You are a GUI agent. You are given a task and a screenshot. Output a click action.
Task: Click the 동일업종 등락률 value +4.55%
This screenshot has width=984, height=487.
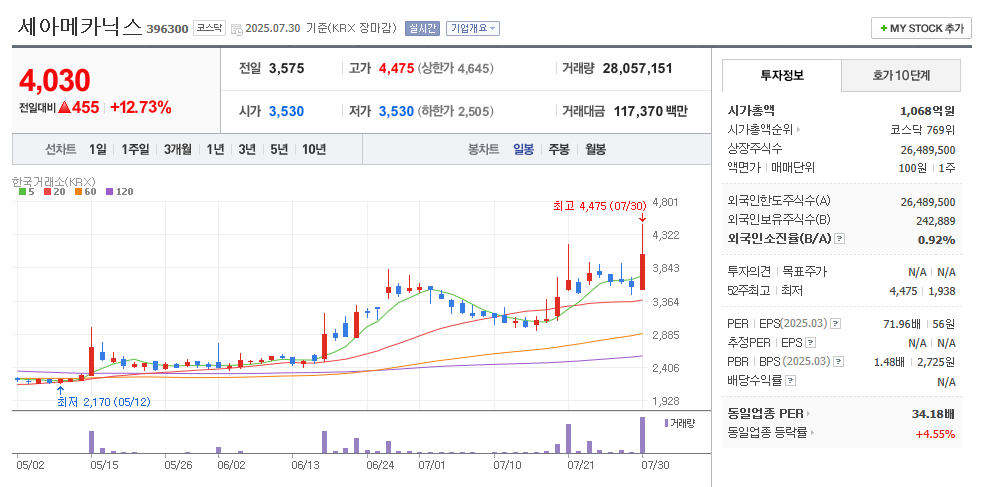click(935, 433)
